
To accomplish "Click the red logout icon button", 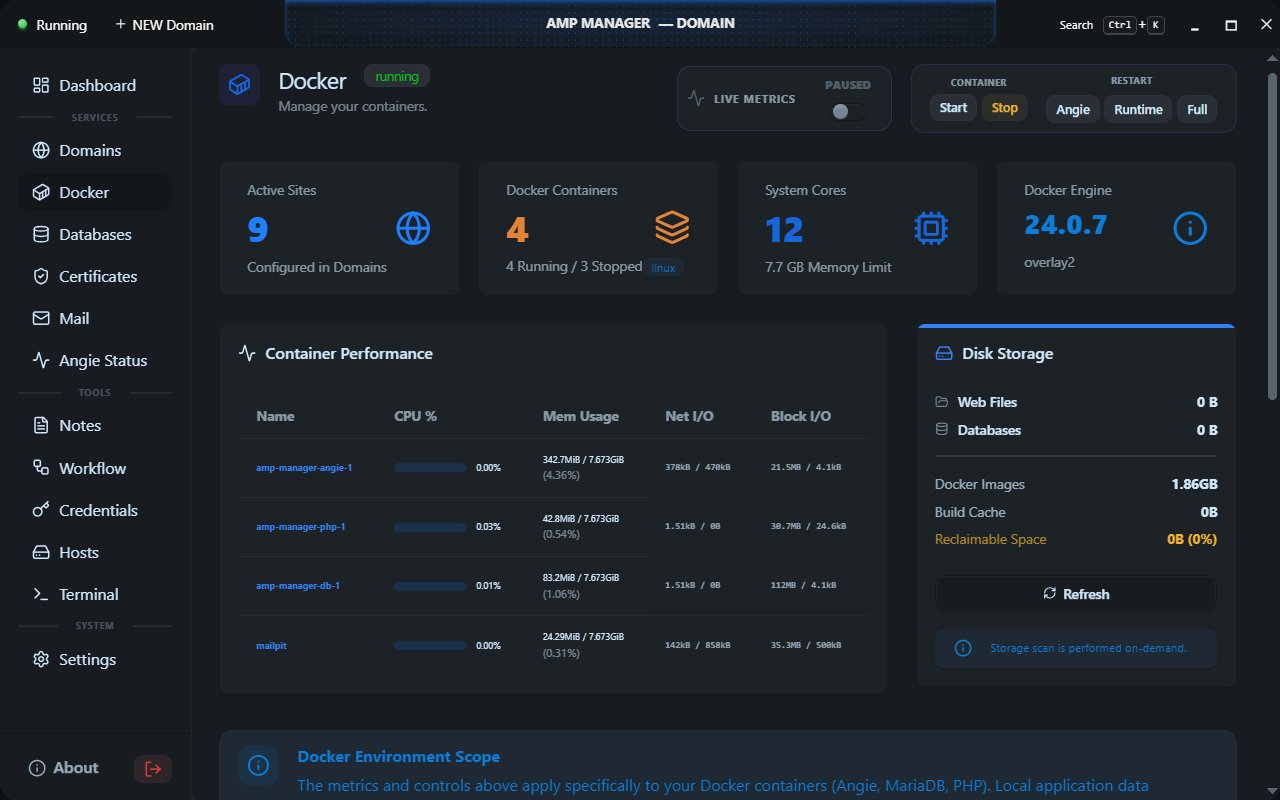I will pyautogui.click(x=153, y=769).
